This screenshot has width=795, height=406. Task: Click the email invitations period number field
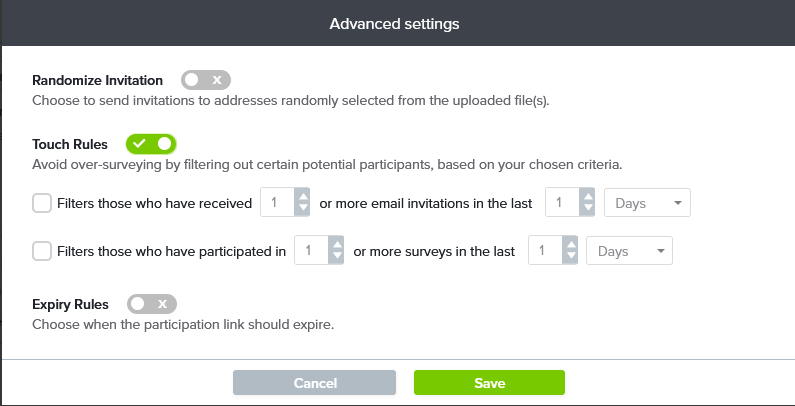click(562, 203)
